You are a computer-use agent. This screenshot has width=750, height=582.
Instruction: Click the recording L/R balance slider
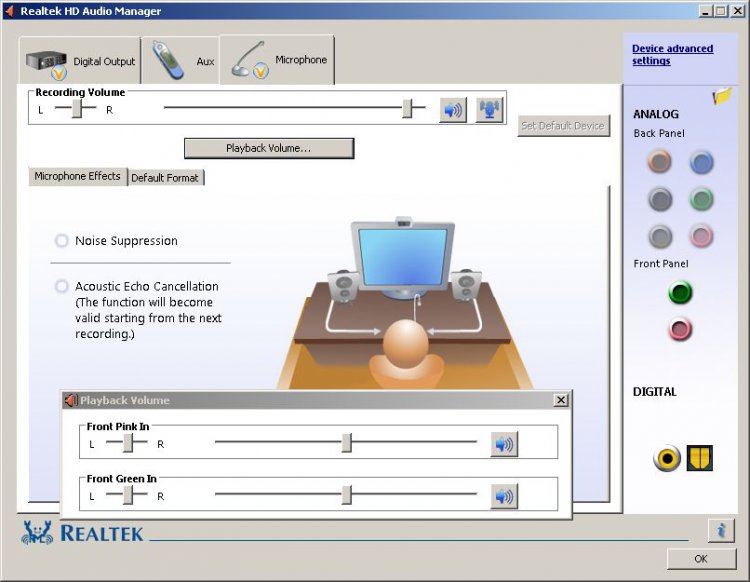pyautogui.click(x=76, y=109)
